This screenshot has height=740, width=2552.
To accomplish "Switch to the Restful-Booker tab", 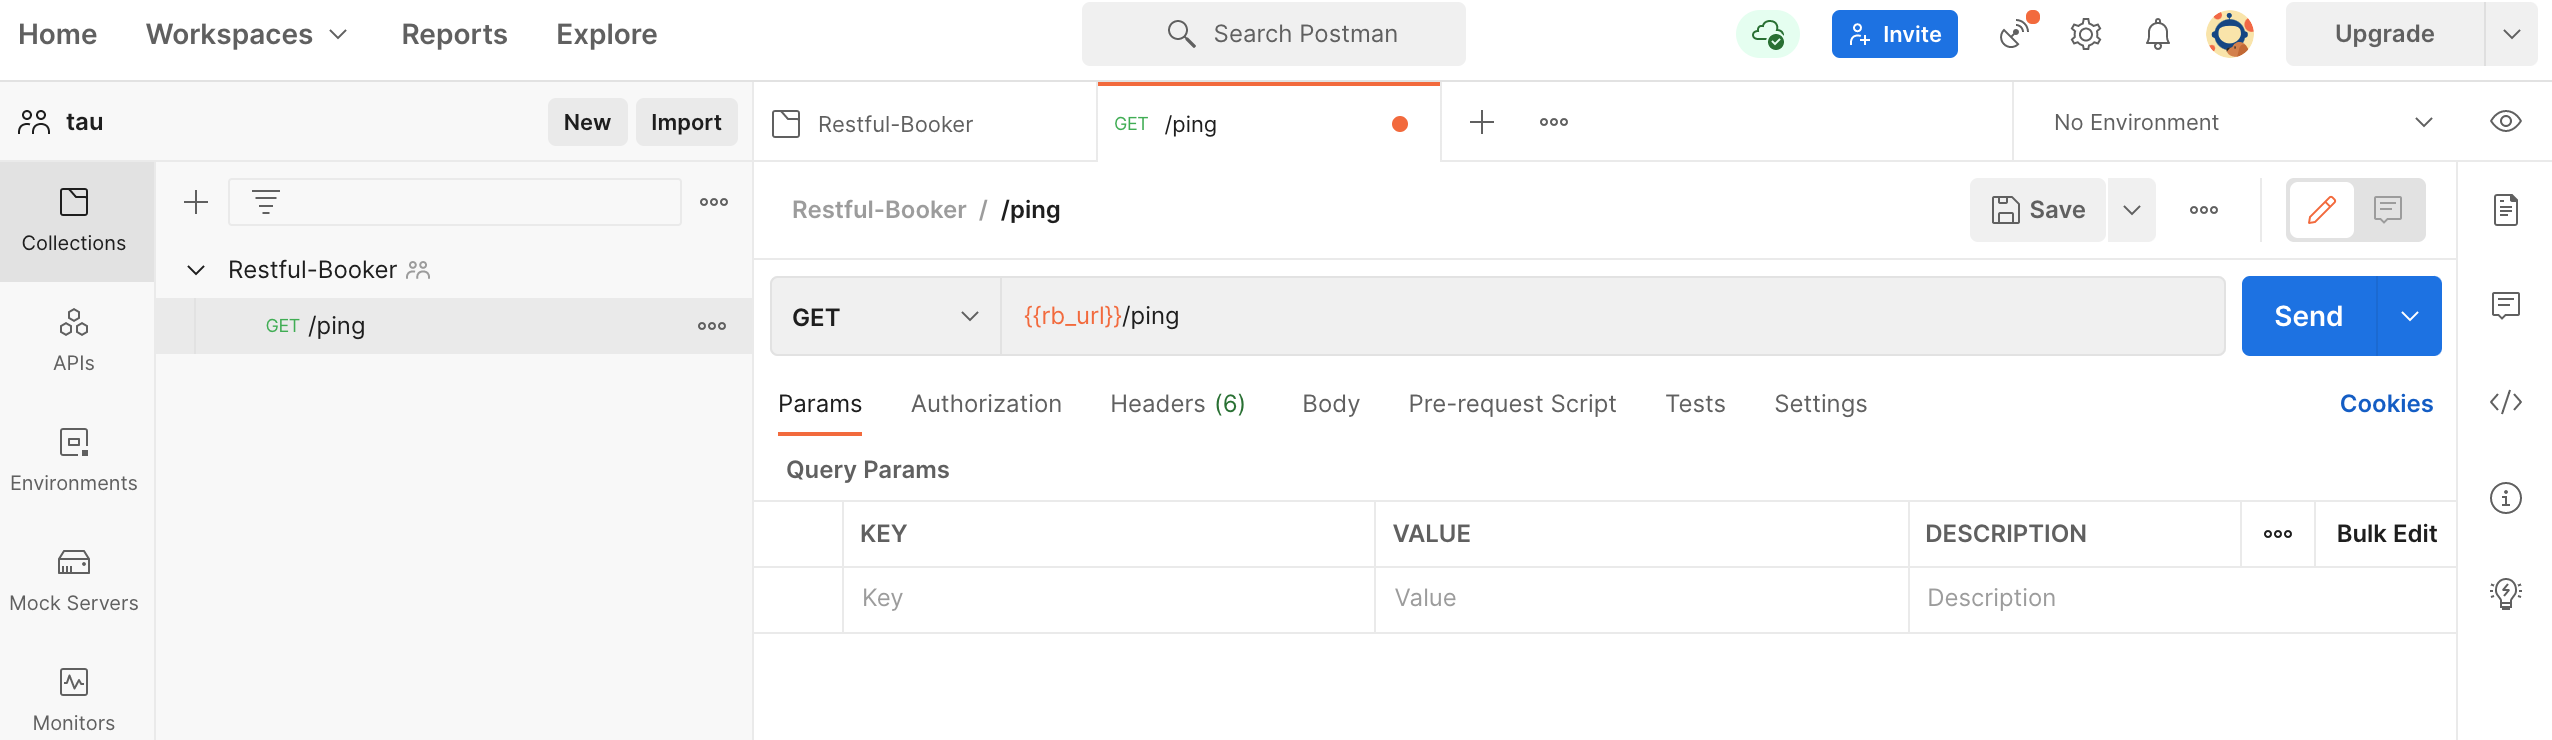I will (x=925, y=123).
